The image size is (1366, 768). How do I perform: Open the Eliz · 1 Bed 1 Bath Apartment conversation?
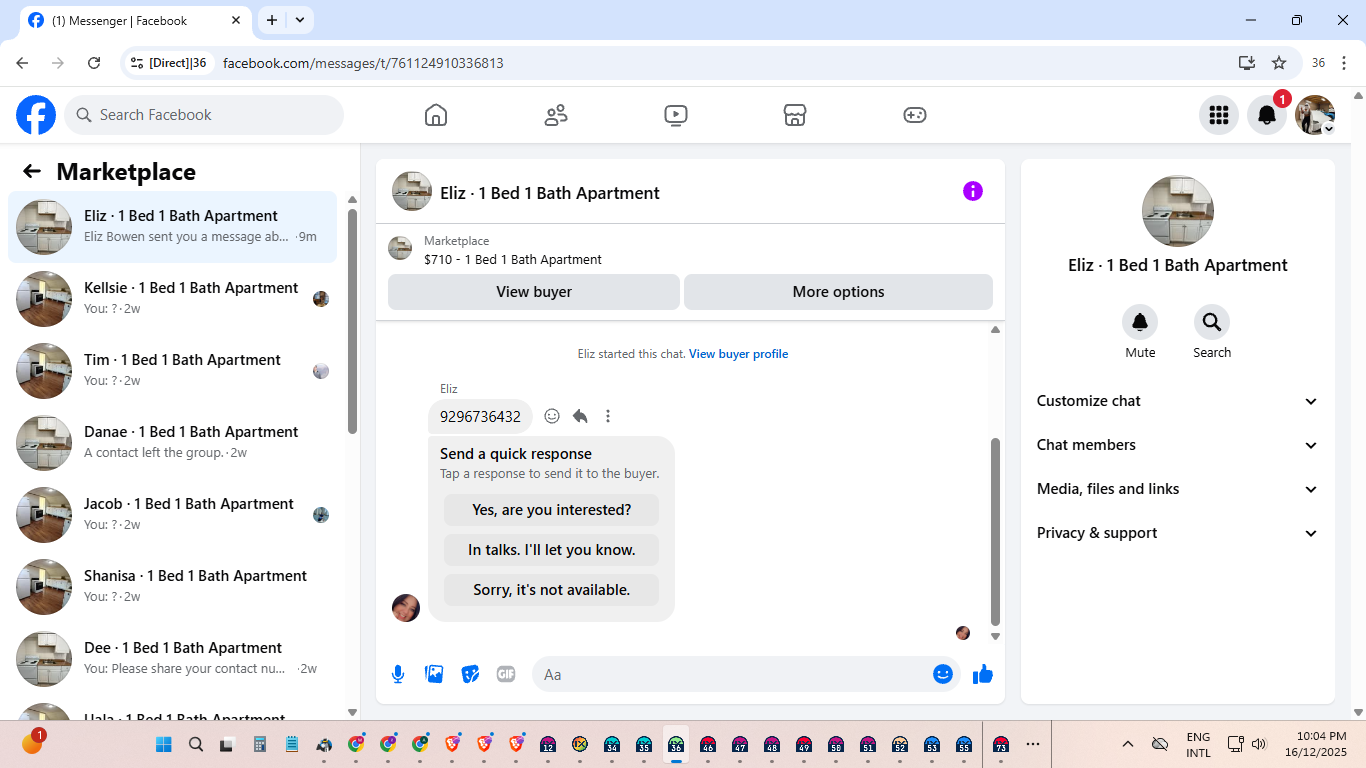pyautogui.click(x=172, y=227)
